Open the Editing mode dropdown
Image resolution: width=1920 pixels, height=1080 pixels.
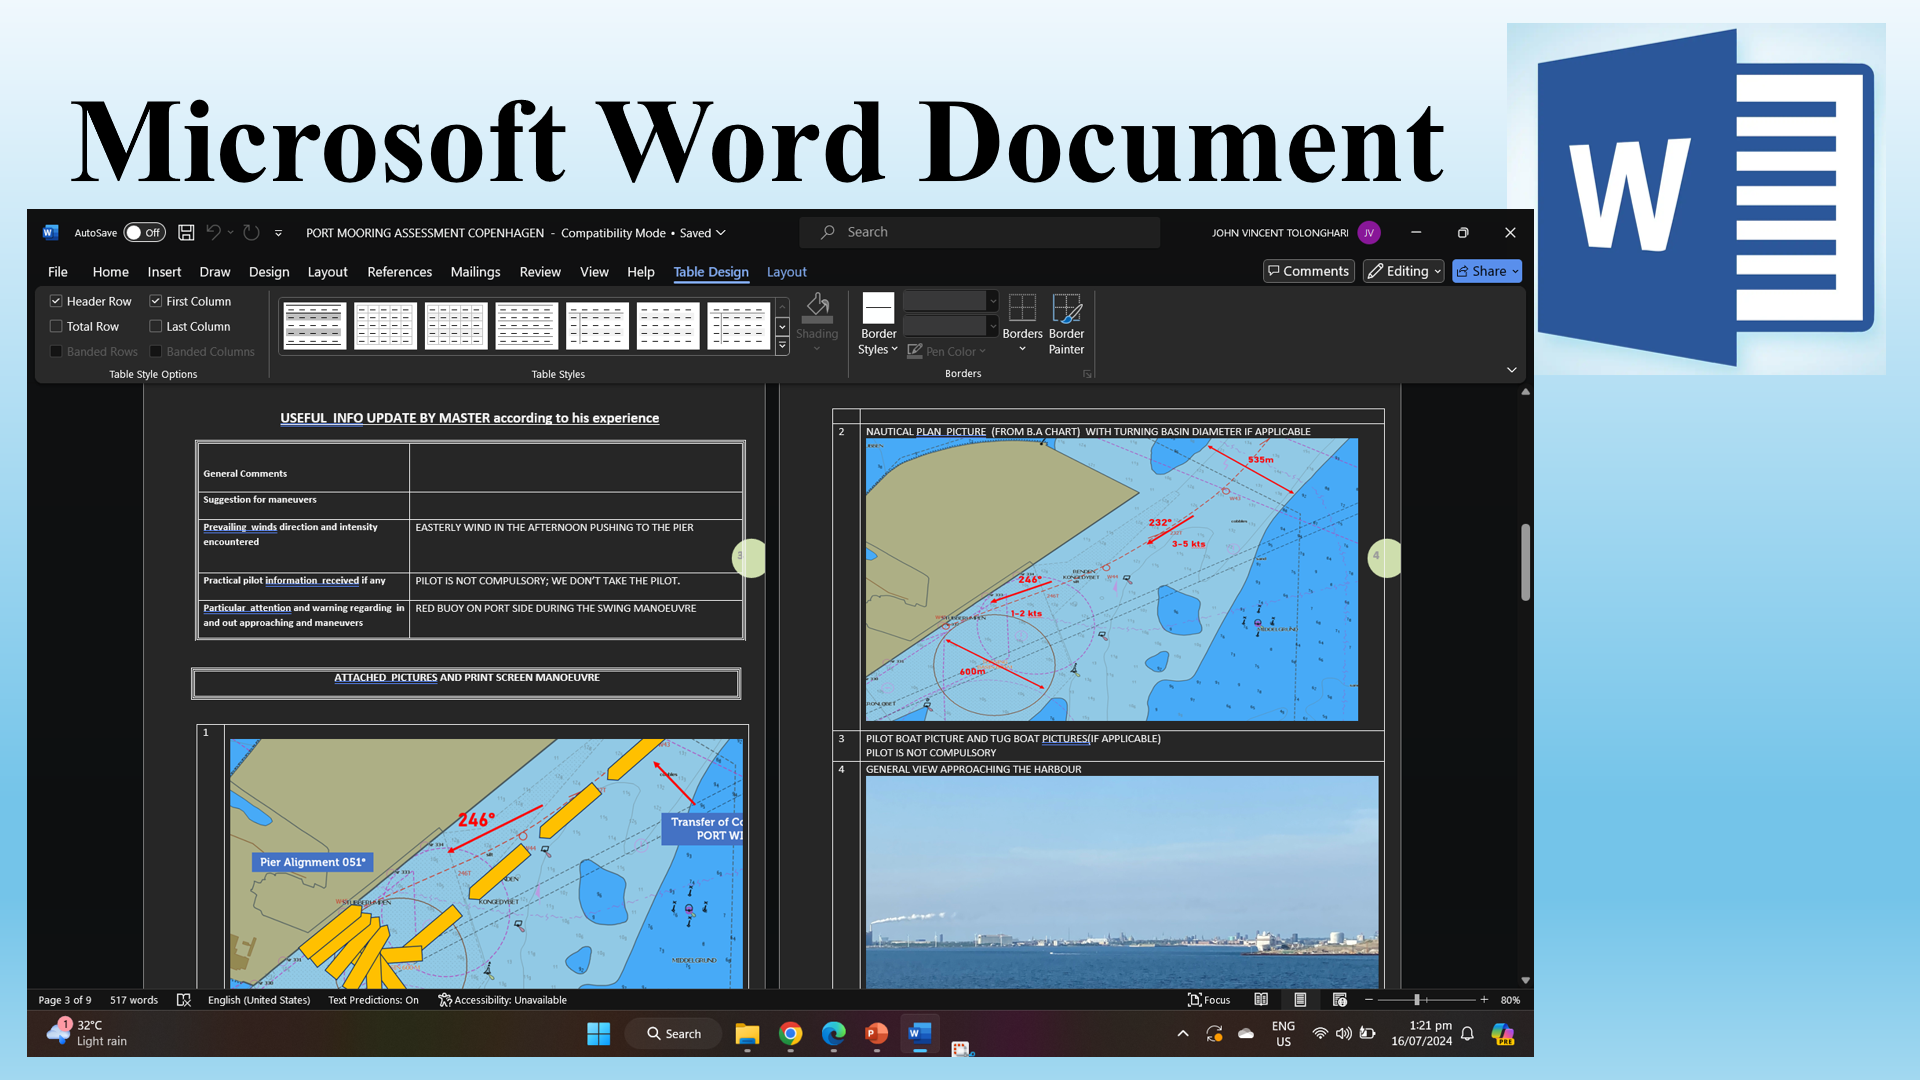(1403, 271)
